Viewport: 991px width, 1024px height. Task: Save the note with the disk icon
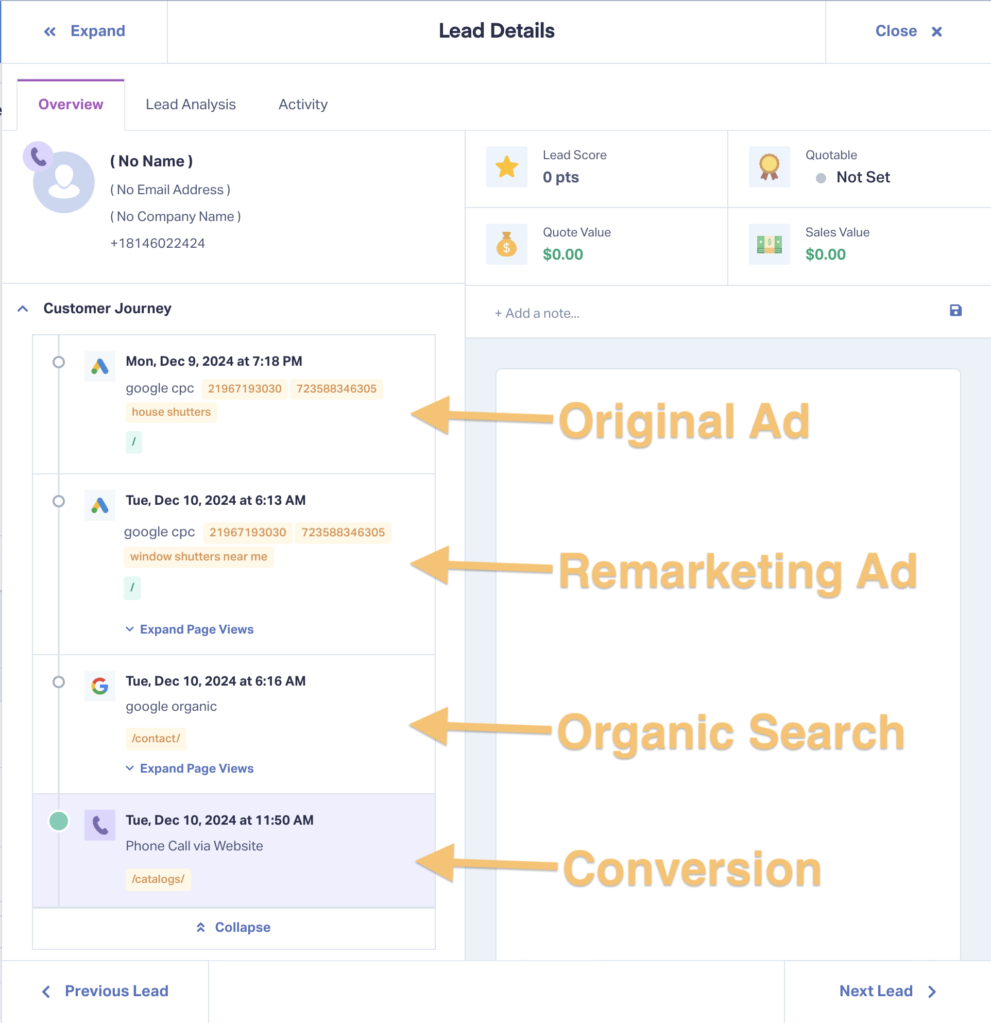[955, 311]
